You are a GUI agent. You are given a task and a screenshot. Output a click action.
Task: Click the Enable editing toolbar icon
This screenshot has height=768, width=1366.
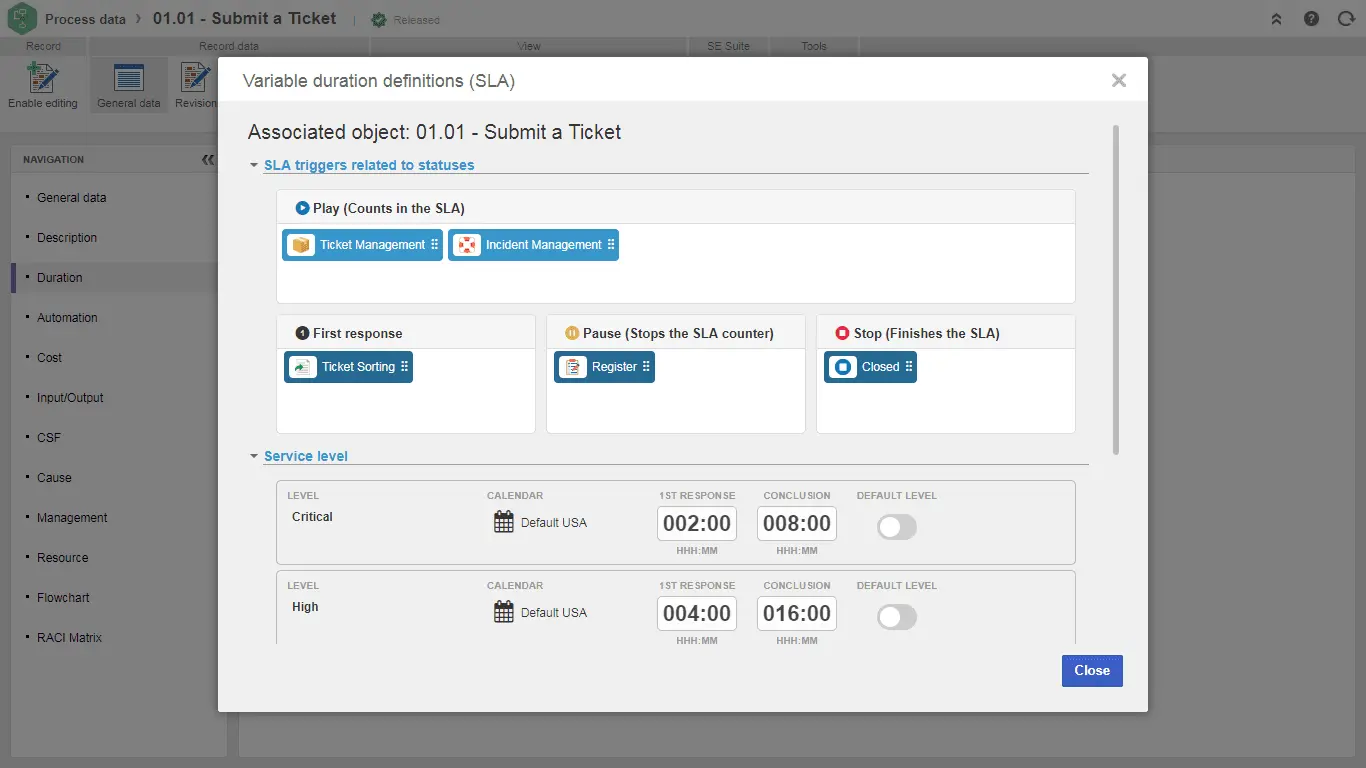tap(43, 78)
